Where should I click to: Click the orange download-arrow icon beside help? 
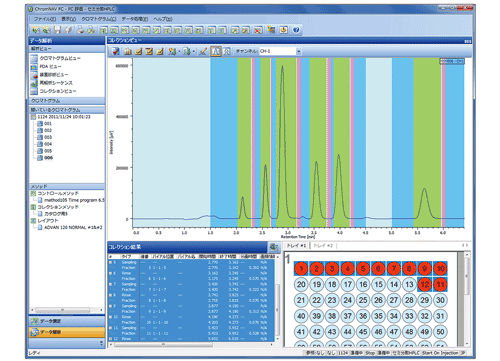pos(283,30)
